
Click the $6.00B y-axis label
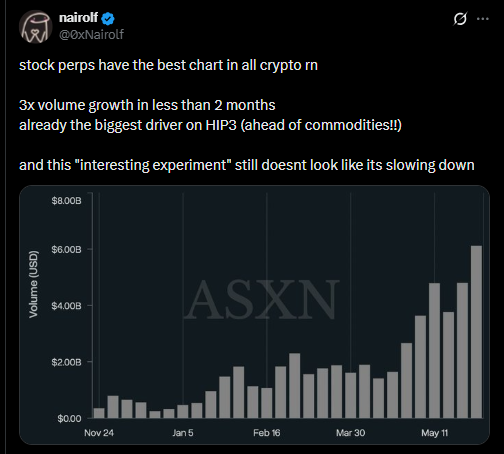coord(66,249)
